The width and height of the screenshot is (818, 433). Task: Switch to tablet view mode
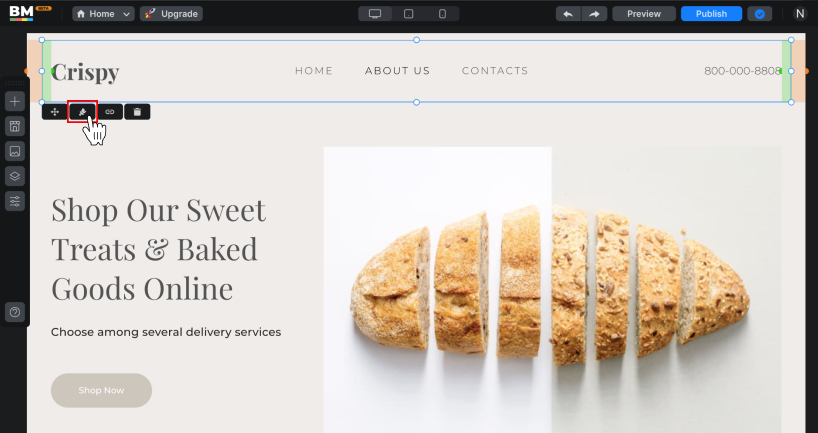click(x=409, y=14)
